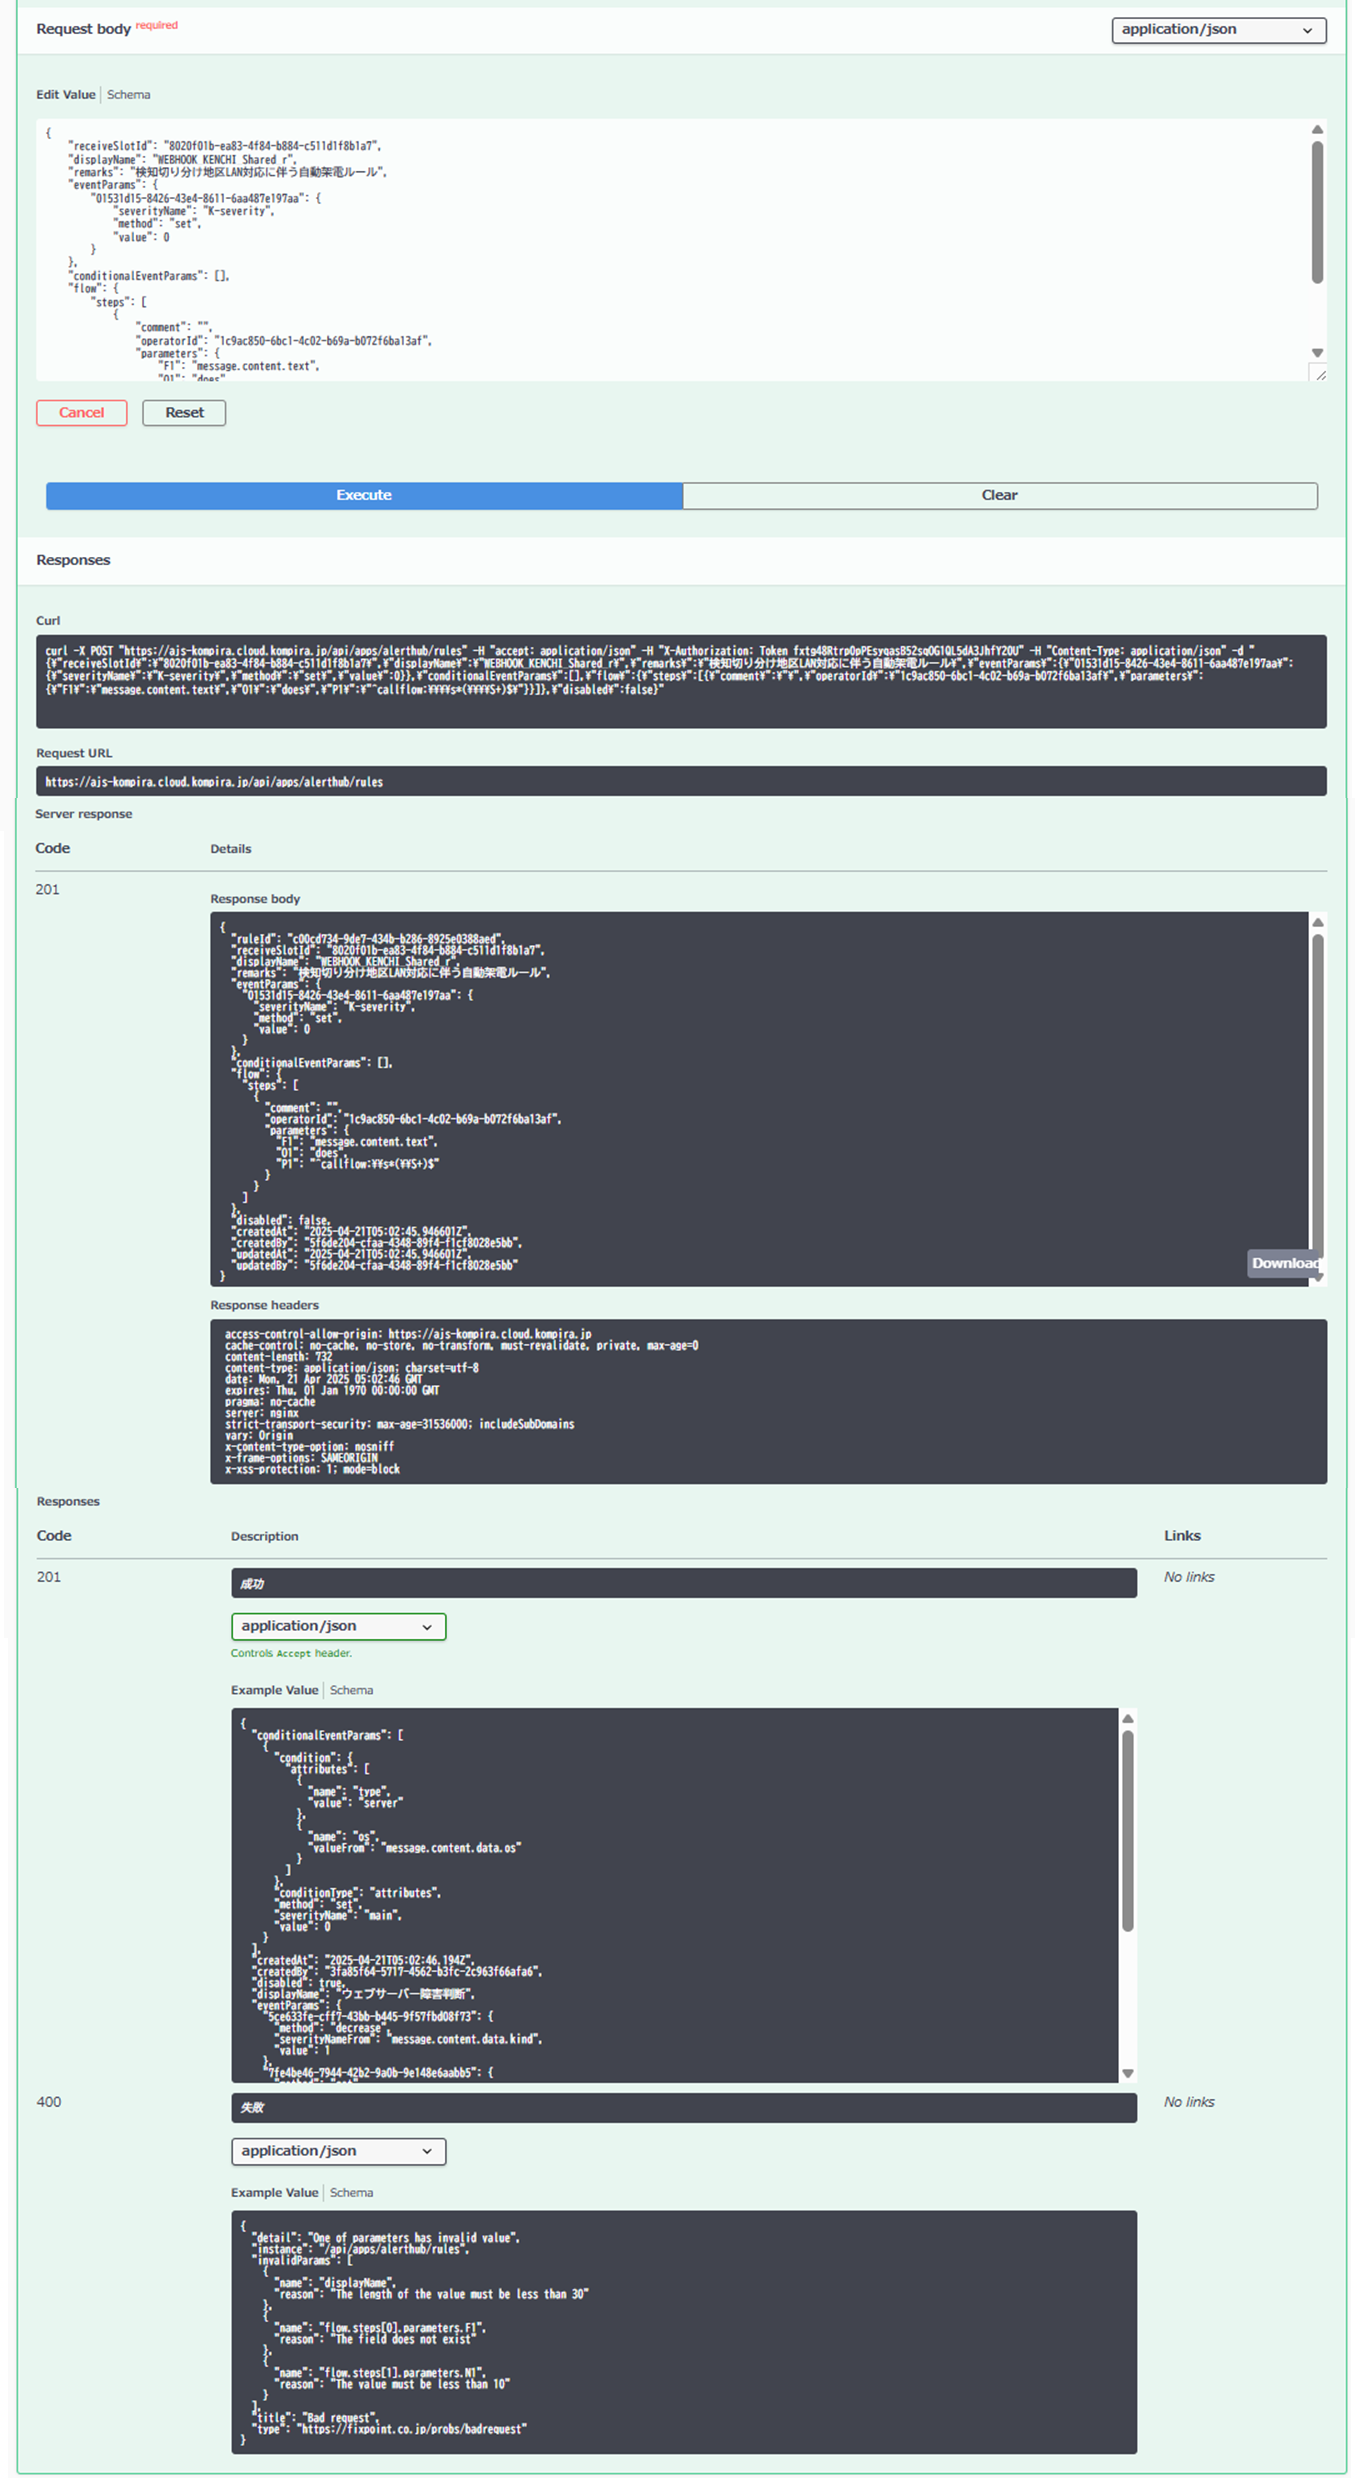1355x2478 pixels.
Task: Download the response body
Action: (x=1284, y=1263)
